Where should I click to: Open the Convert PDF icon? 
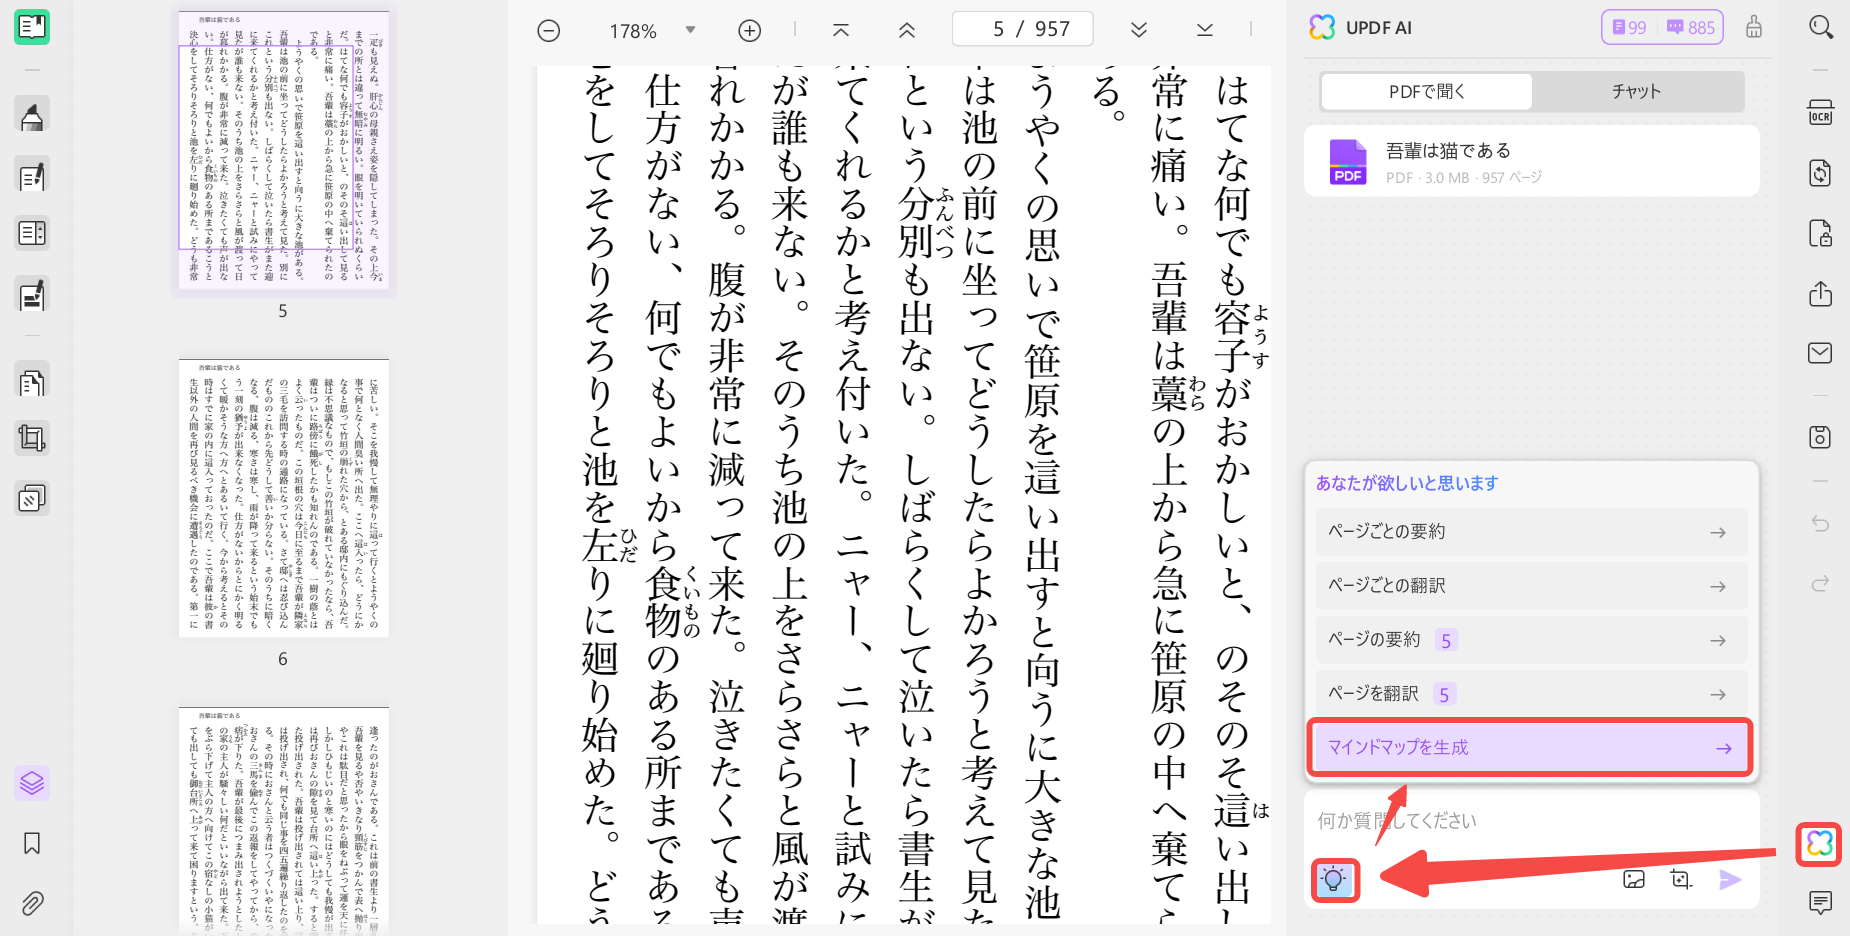click(1821, 173)
